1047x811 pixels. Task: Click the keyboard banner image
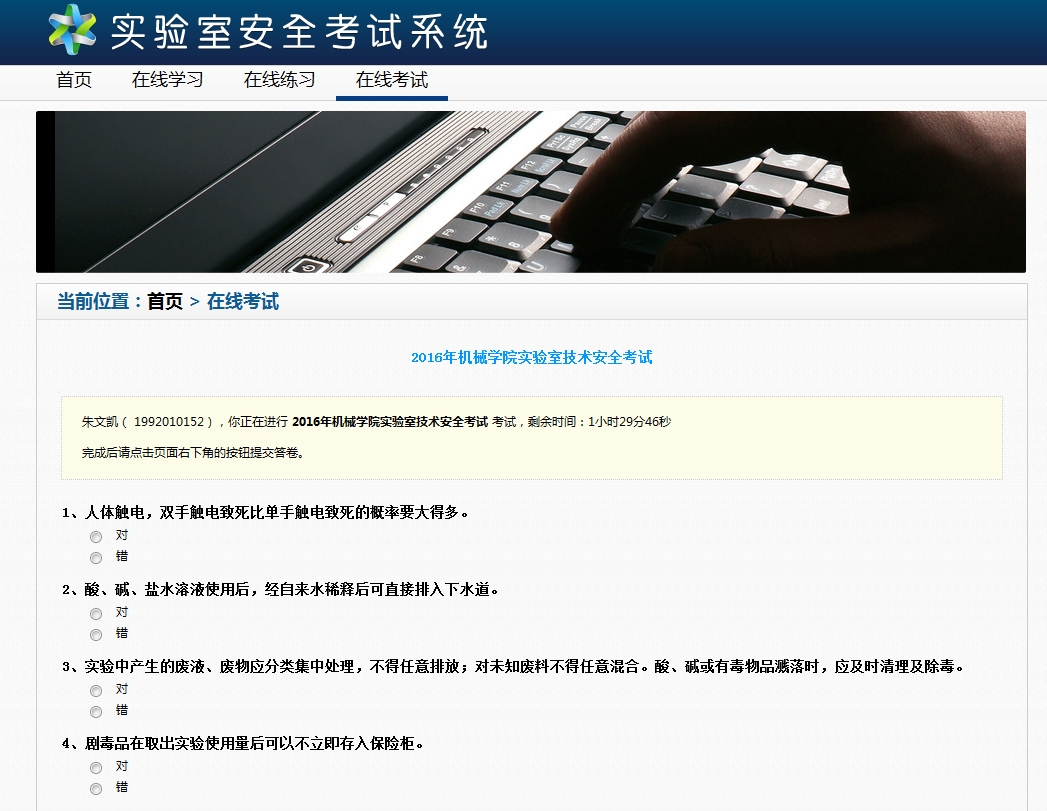pyautogui.click(x=530, y=191)
